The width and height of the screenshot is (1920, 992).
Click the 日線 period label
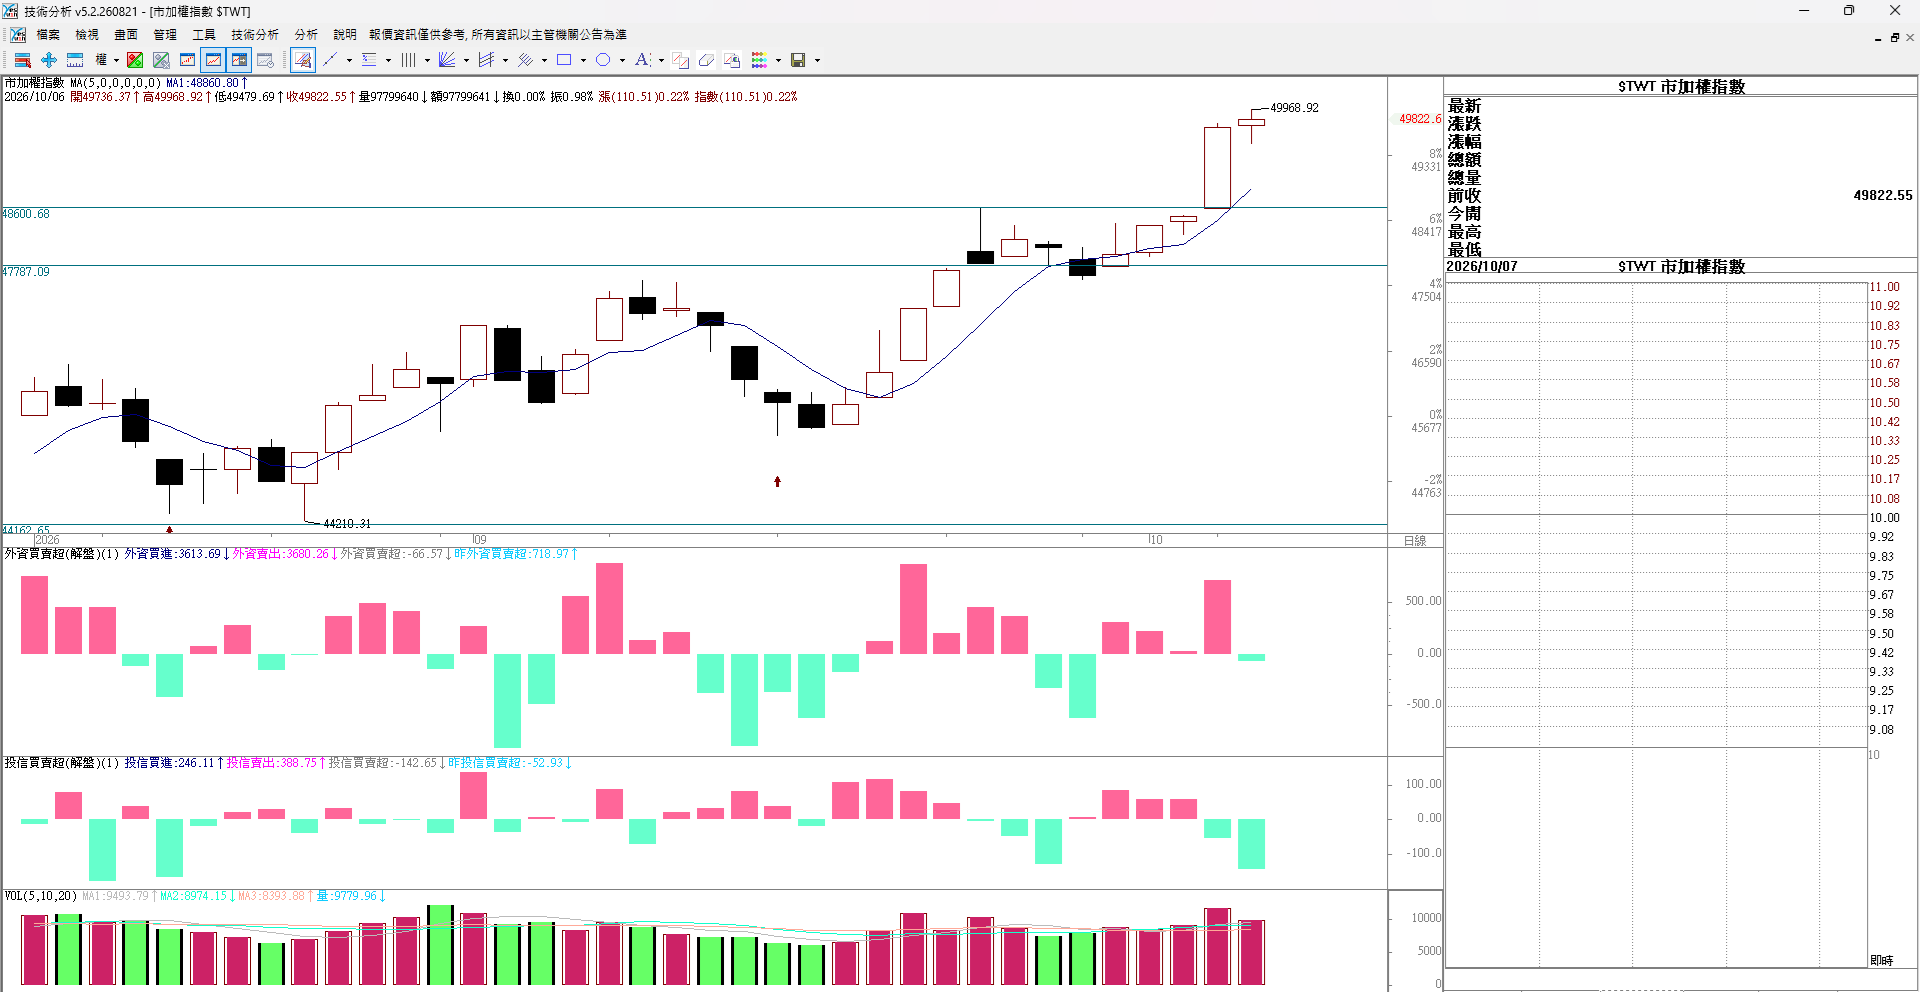(1415, 541)
